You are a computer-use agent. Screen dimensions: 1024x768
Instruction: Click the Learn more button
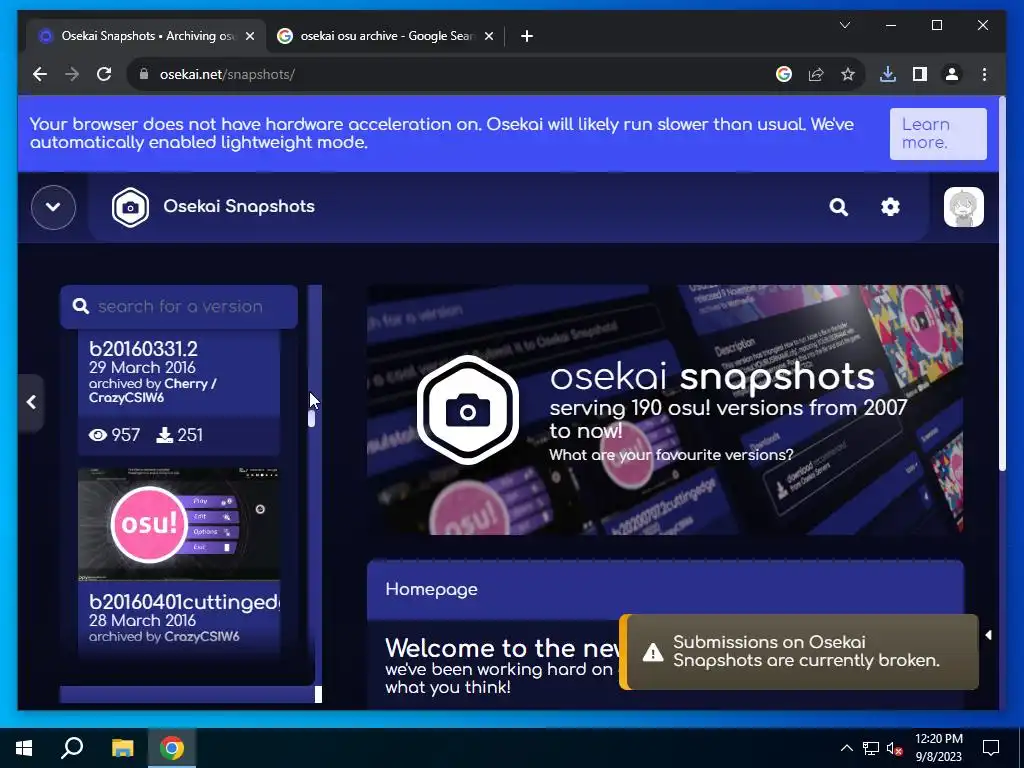(938, 133)
